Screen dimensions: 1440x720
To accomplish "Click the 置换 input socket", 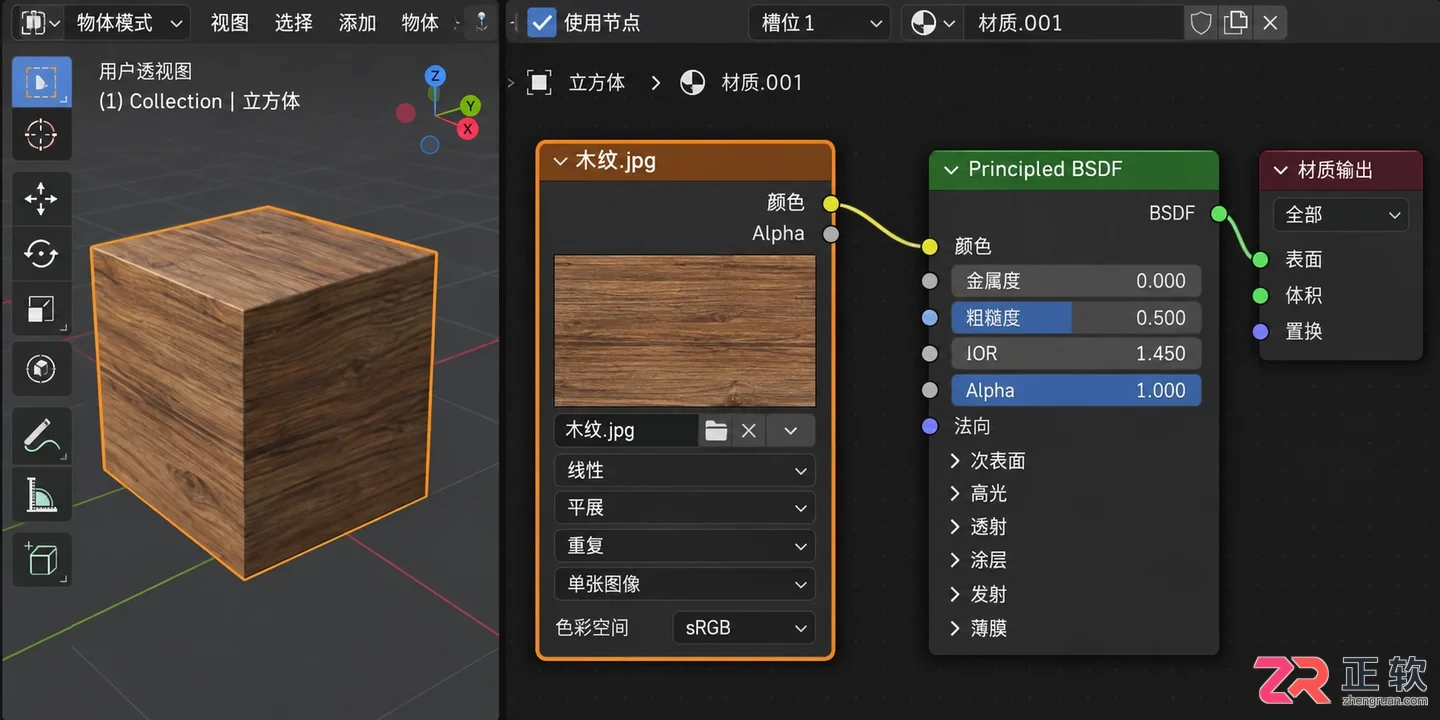I will click(x=1261, y=331).
